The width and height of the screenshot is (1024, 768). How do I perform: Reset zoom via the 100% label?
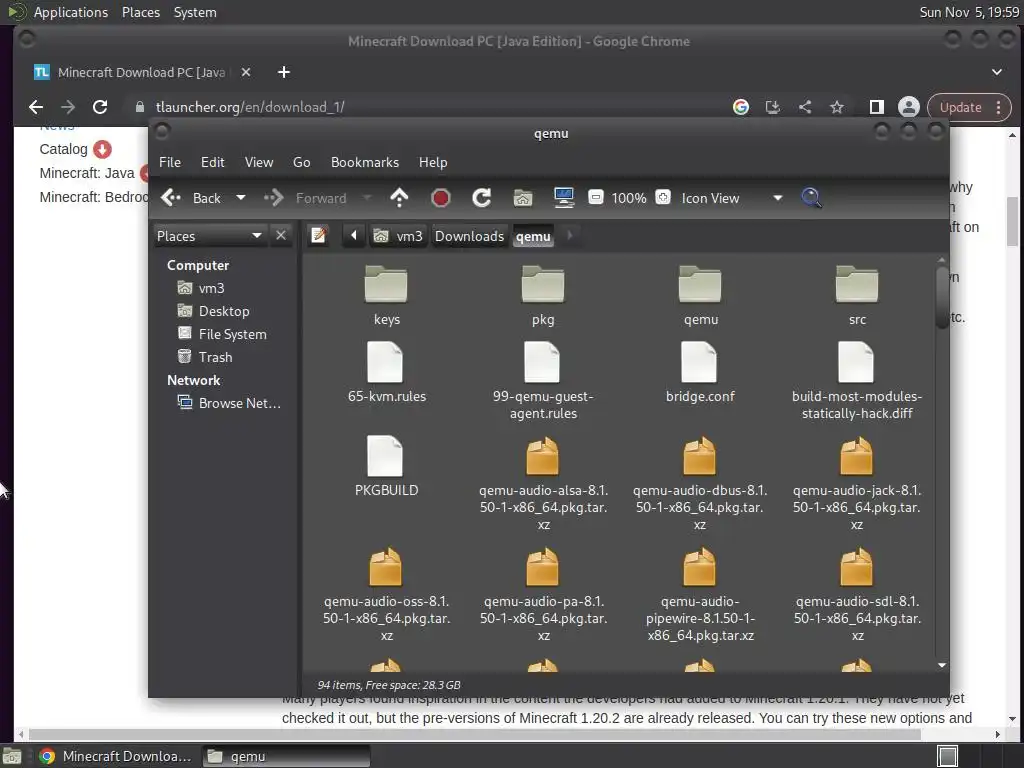629,198
